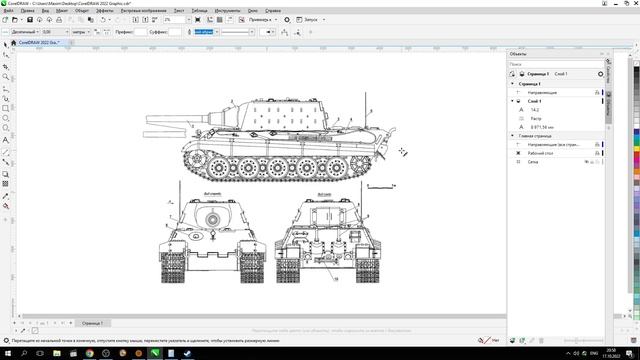Open the dimension units dropdown
The width and height of the screenshot is (640, 360).
point(89,32)
